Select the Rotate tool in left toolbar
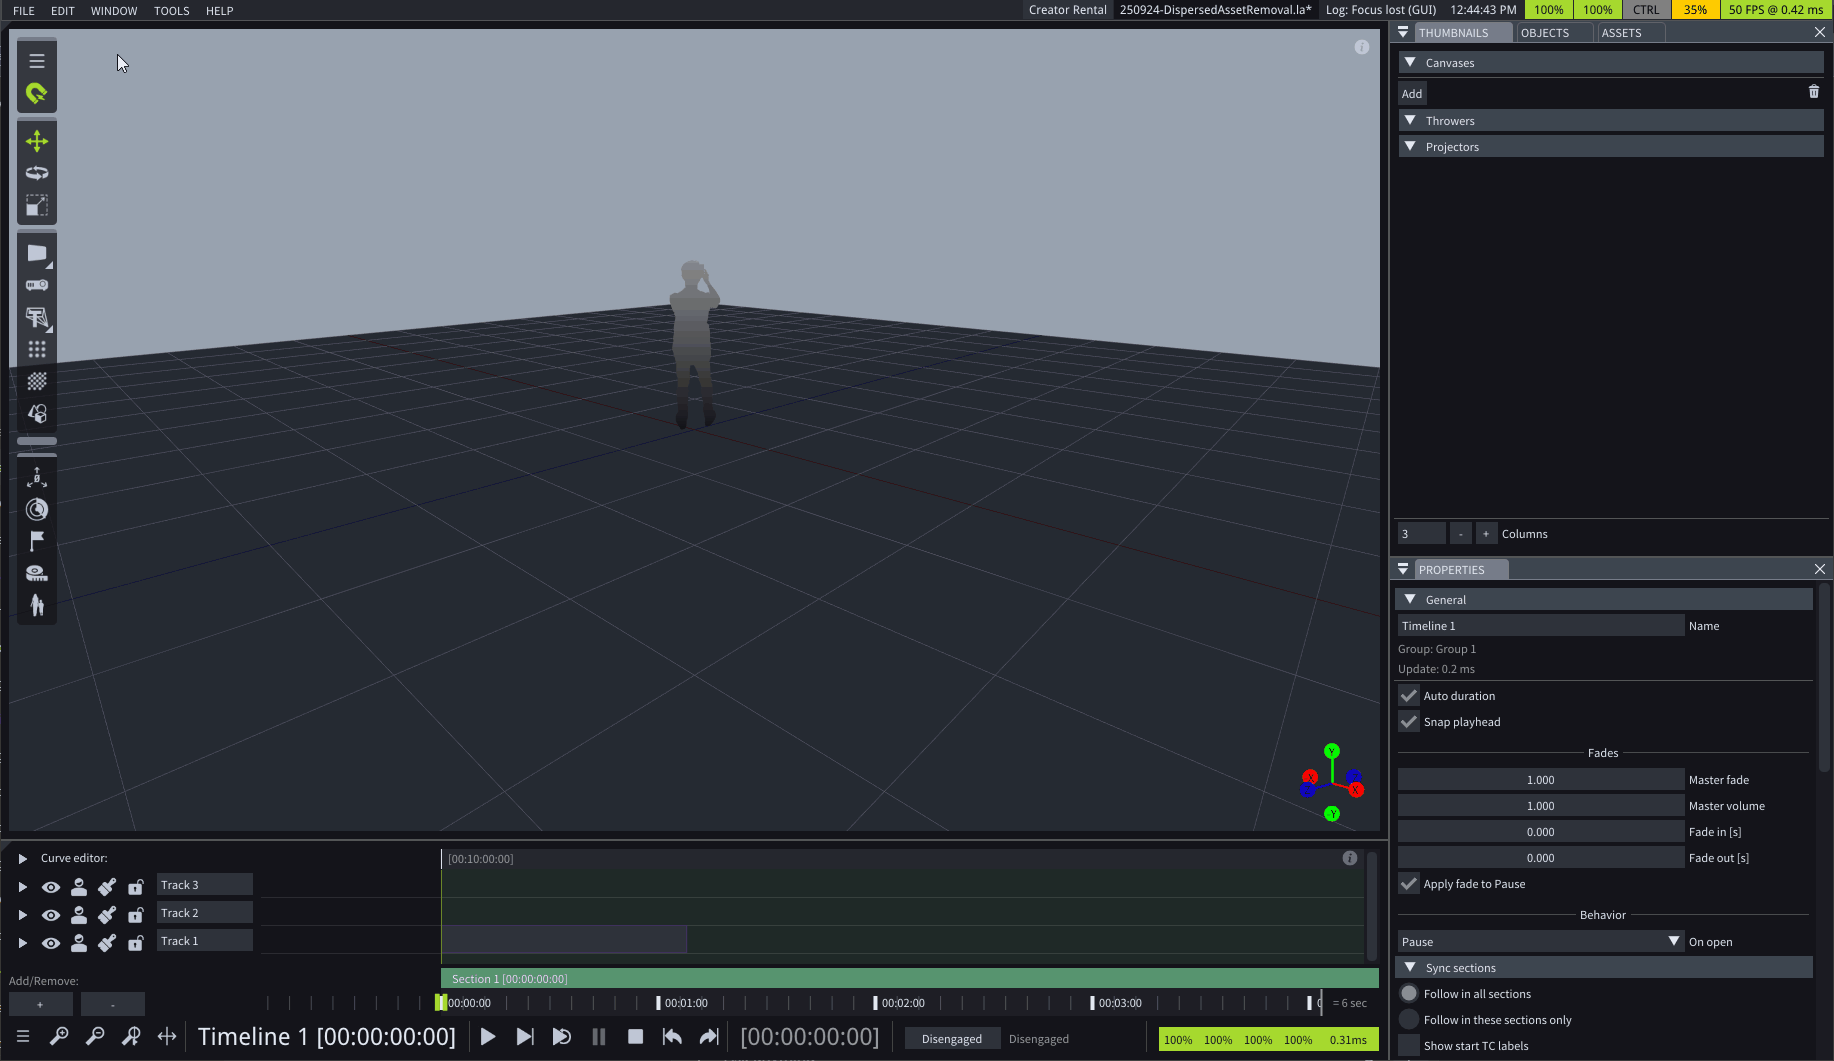1834x1061 pixels. point(37,173)
